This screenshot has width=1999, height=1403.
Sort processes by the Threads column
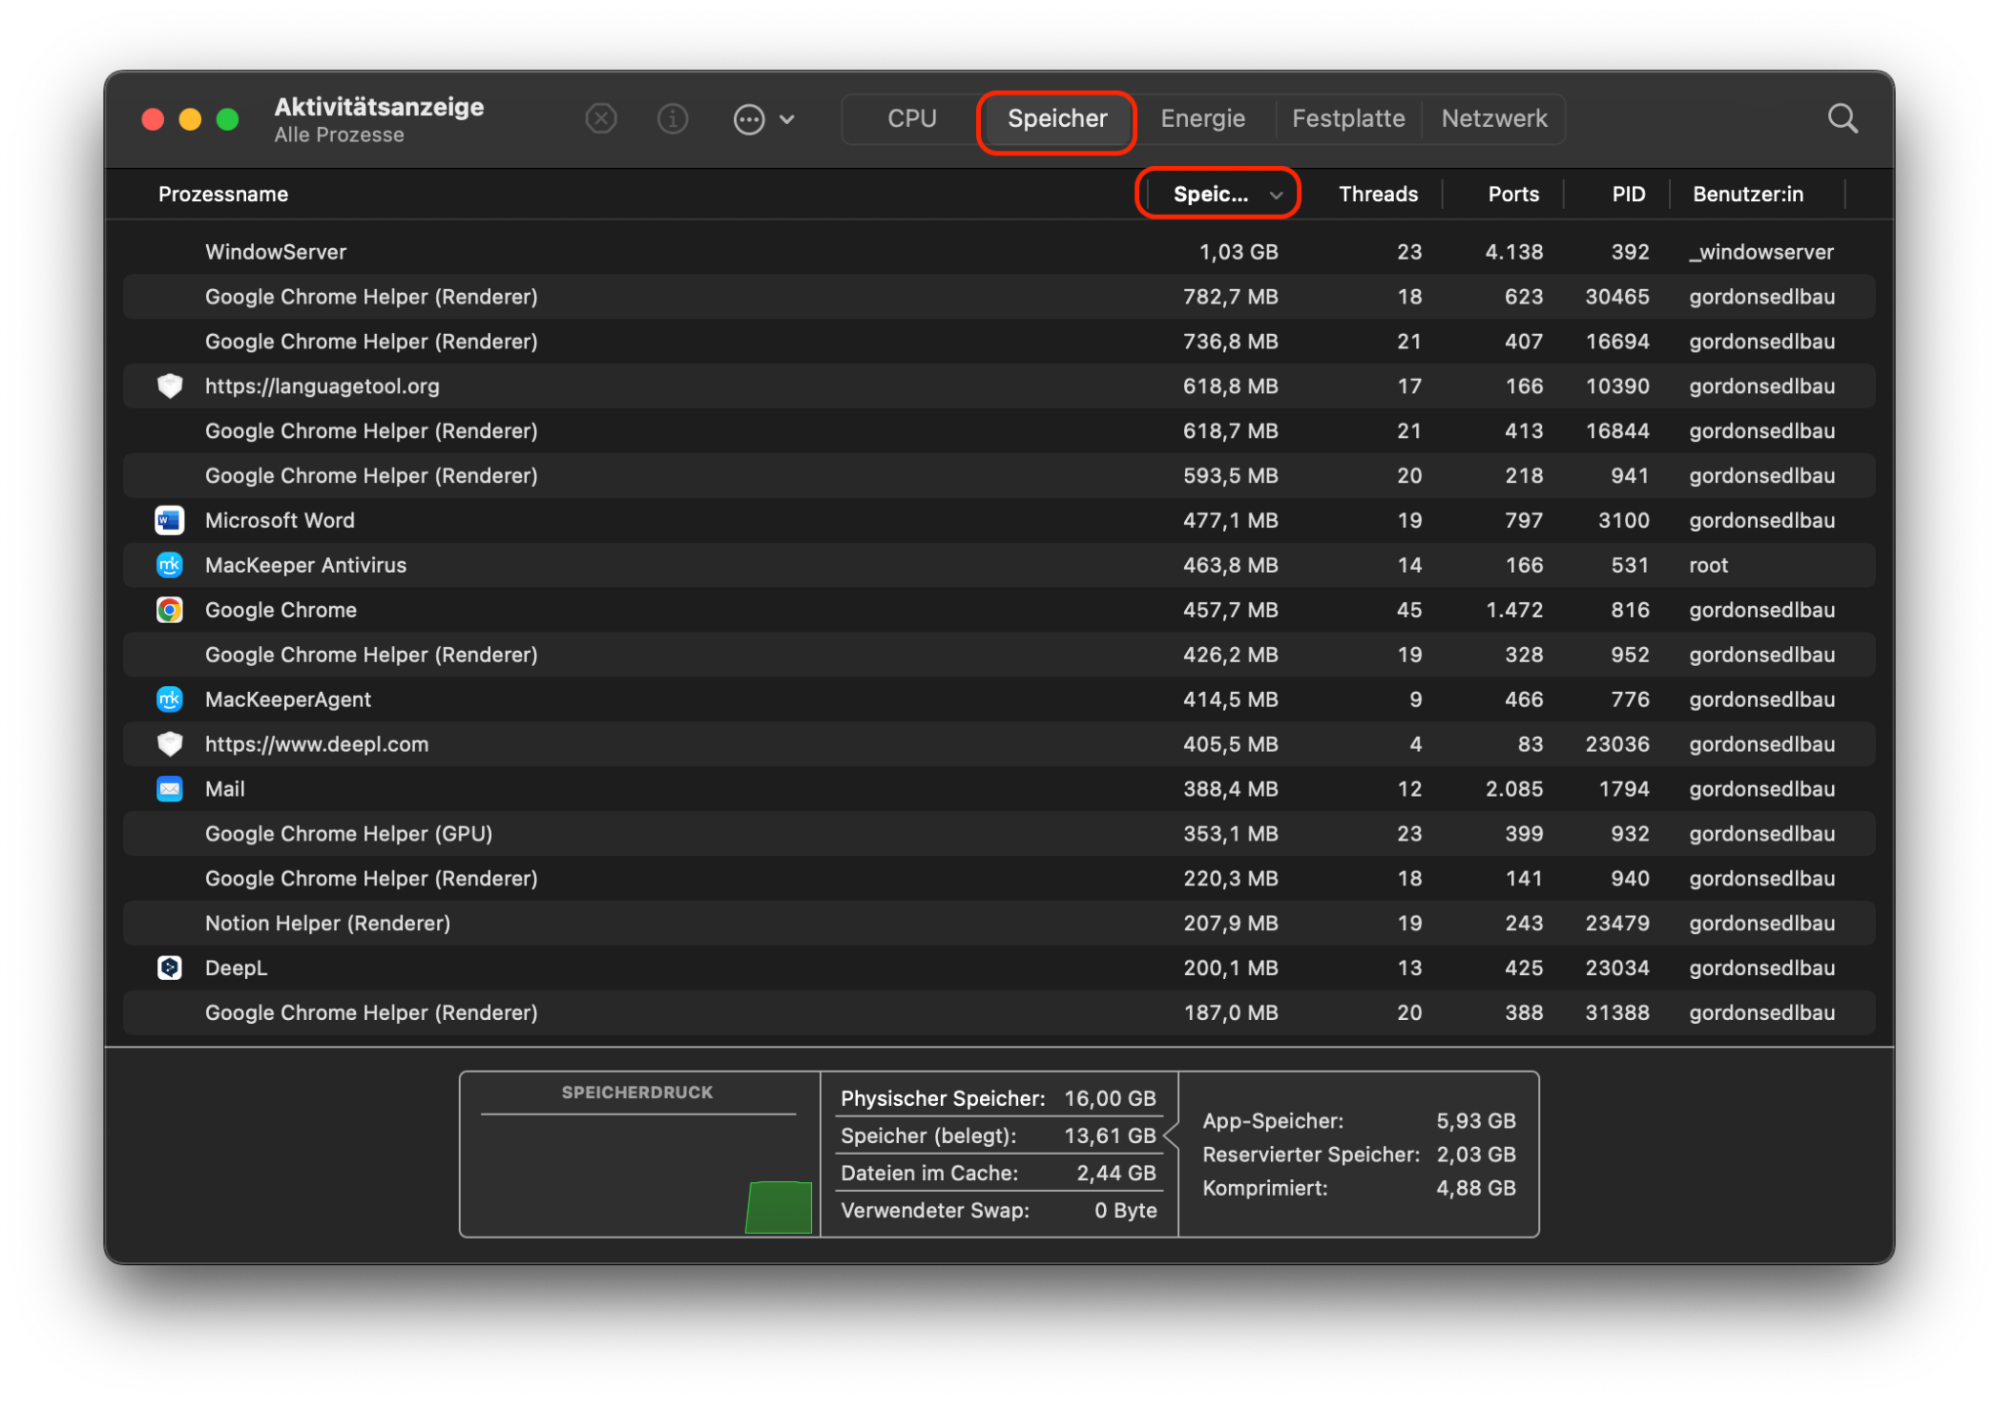(1377, 194)
